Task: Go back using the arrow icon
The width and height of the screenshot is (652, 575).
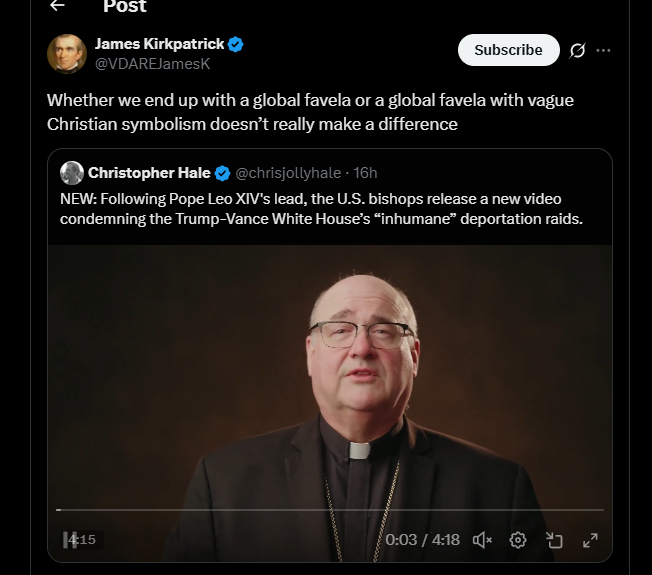Action: tap(57, 6)
